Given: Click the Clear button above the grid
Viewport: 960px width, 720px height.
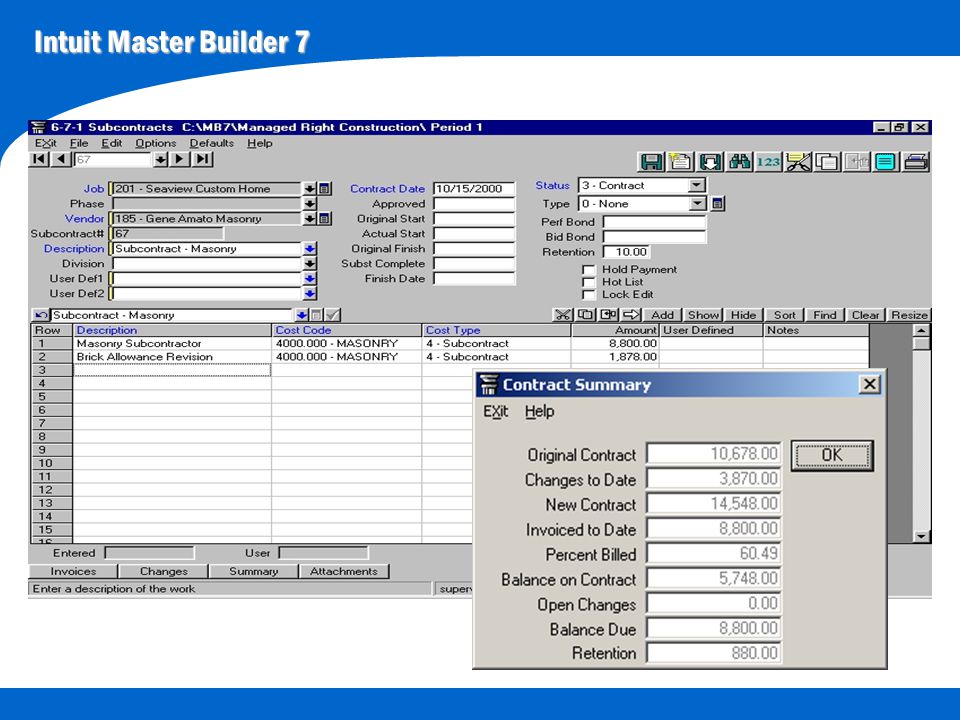Looking at the screenshot, I should [x=865, y=315].
